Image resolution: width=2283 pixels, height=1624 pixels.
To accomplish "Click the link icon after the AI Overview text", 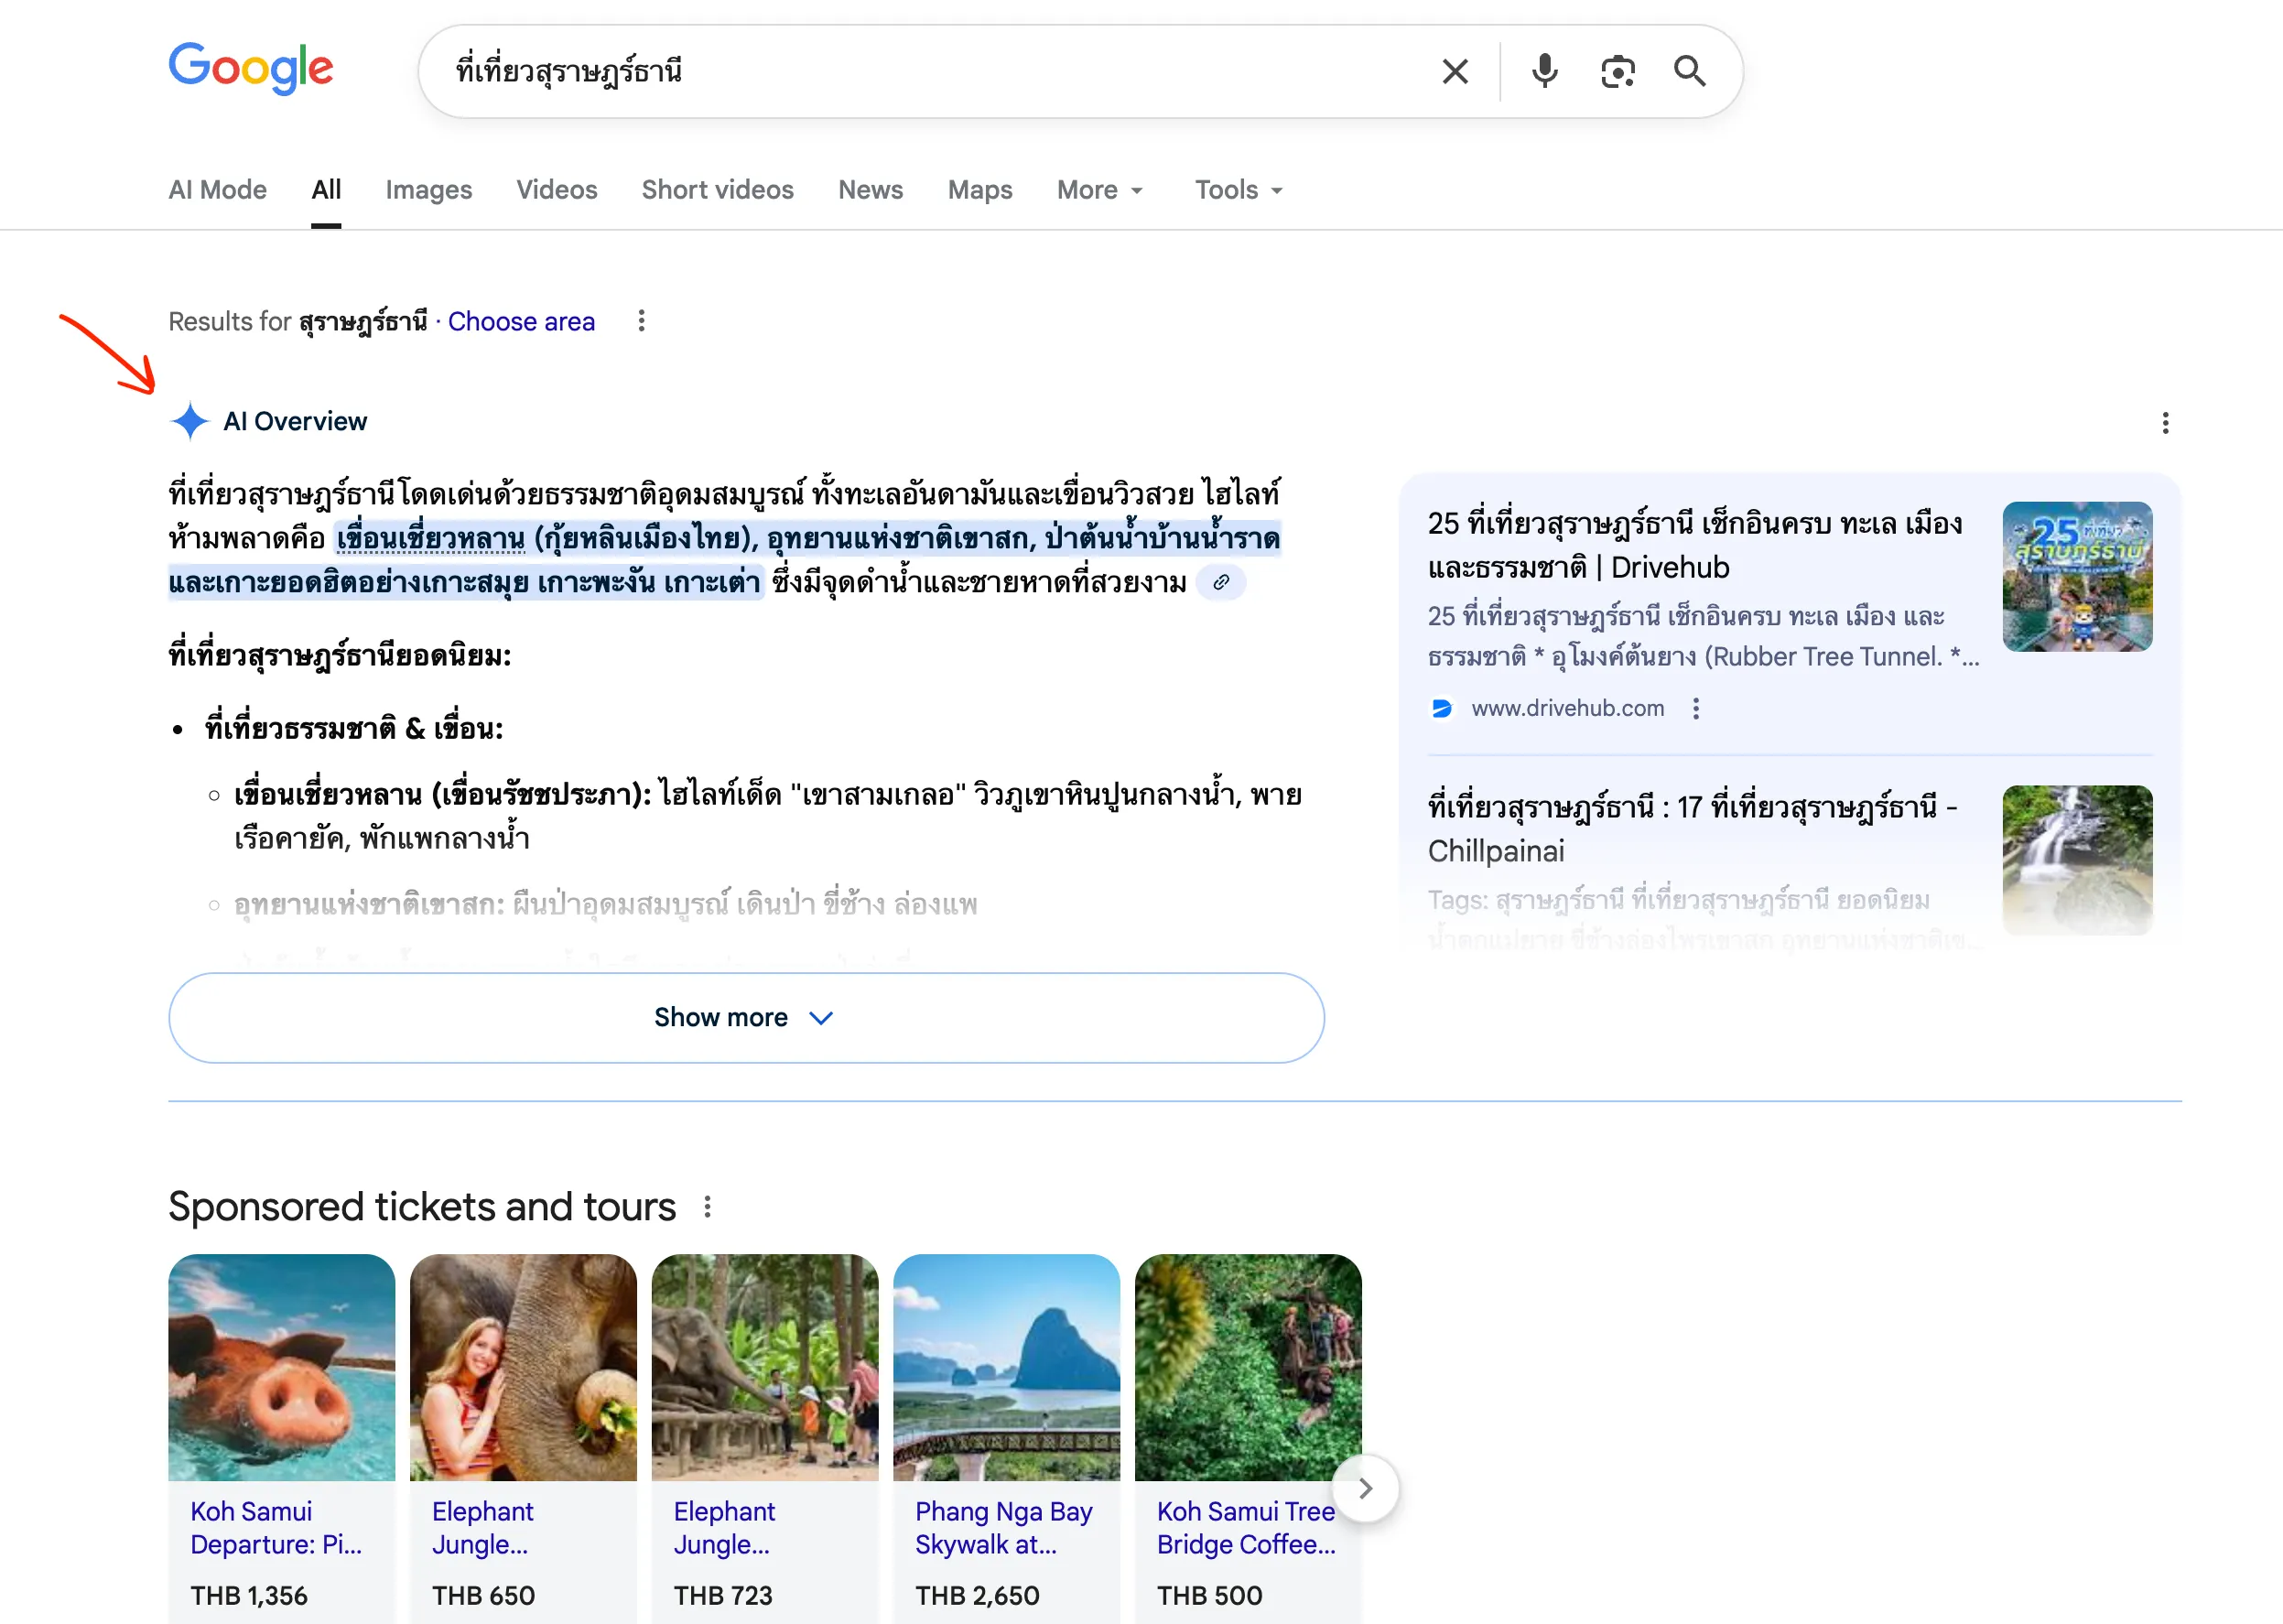I will (1221, 582).
